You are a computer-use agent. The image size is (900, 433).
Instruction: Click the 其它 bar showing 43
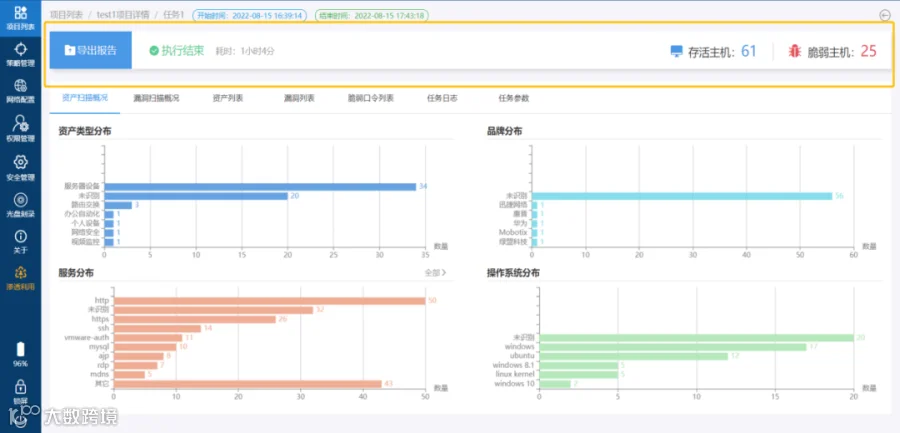pyautogui.click(x=247, y=384)
